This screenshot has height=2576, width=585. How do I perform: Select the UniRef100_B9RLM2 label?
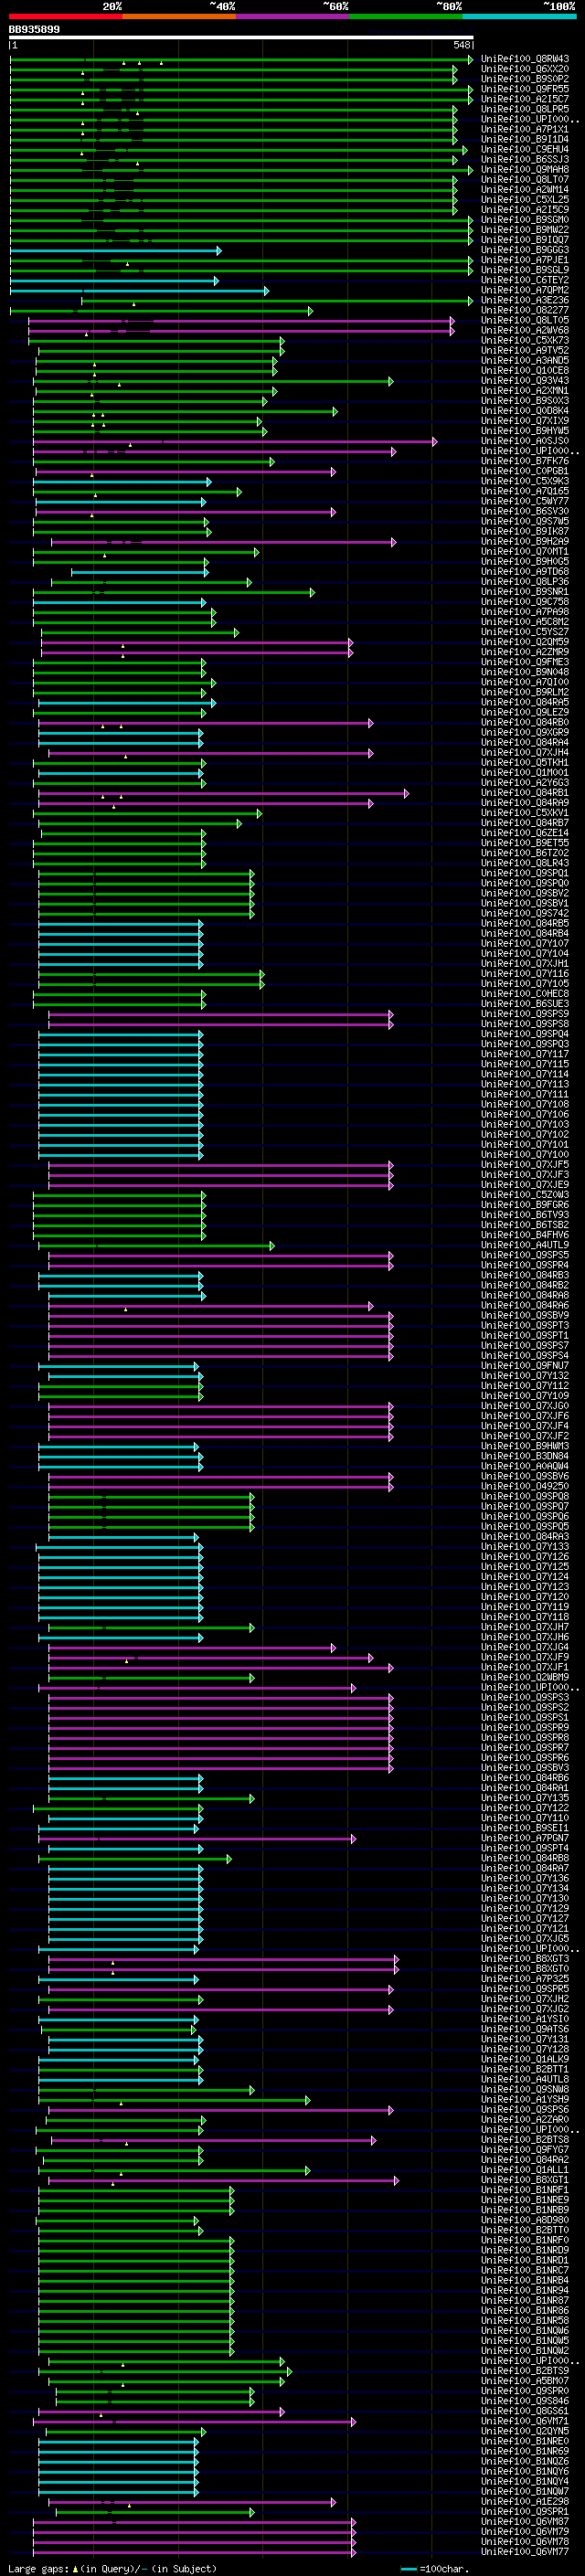525,692
